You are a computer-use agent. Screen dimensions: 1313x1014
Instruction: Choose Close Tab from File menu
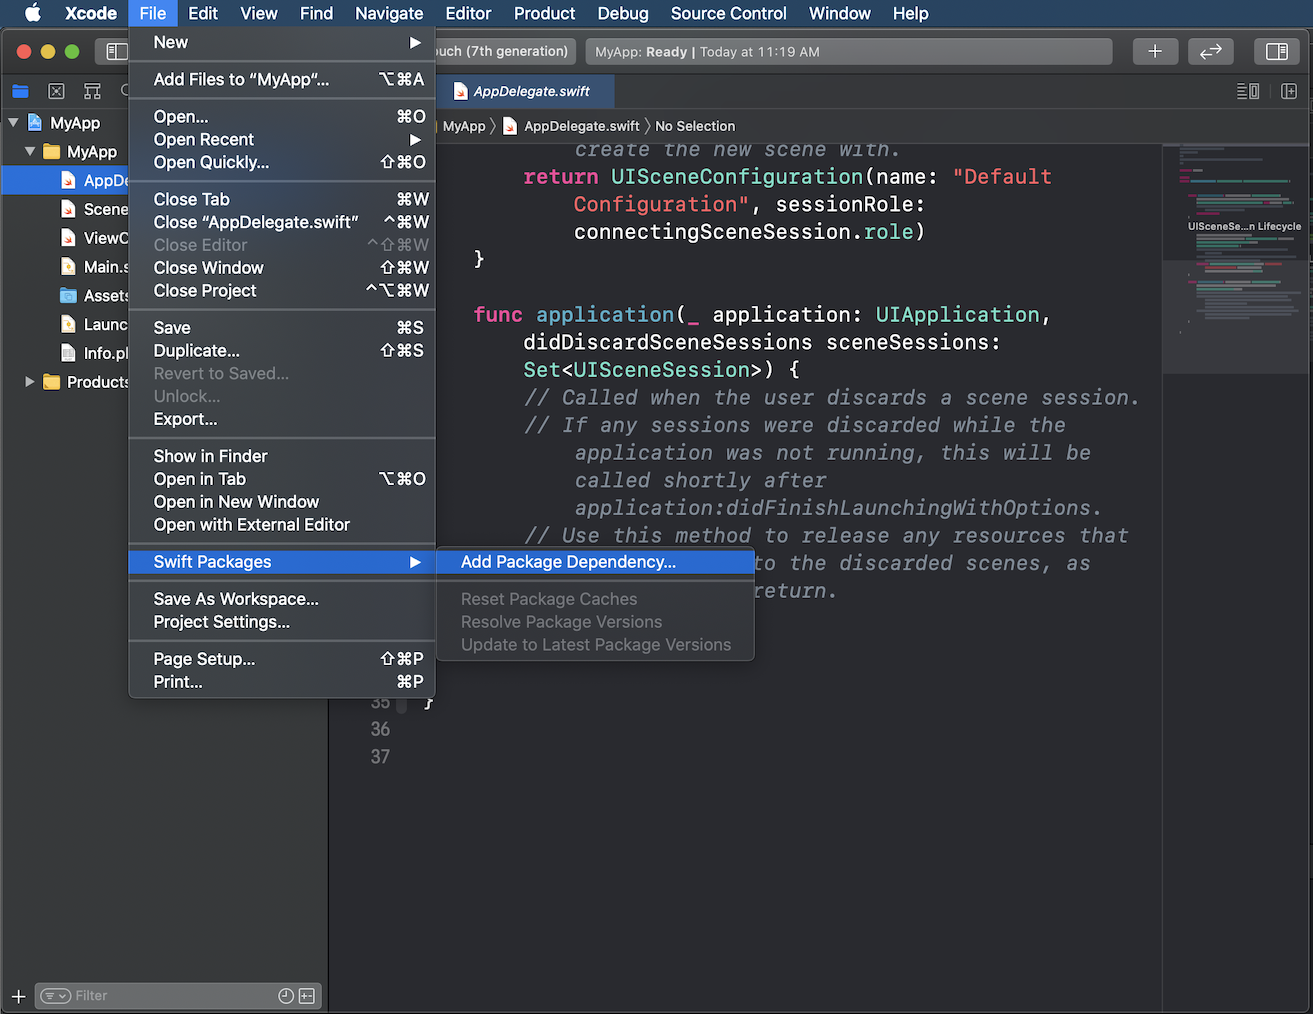pos(282,199)
